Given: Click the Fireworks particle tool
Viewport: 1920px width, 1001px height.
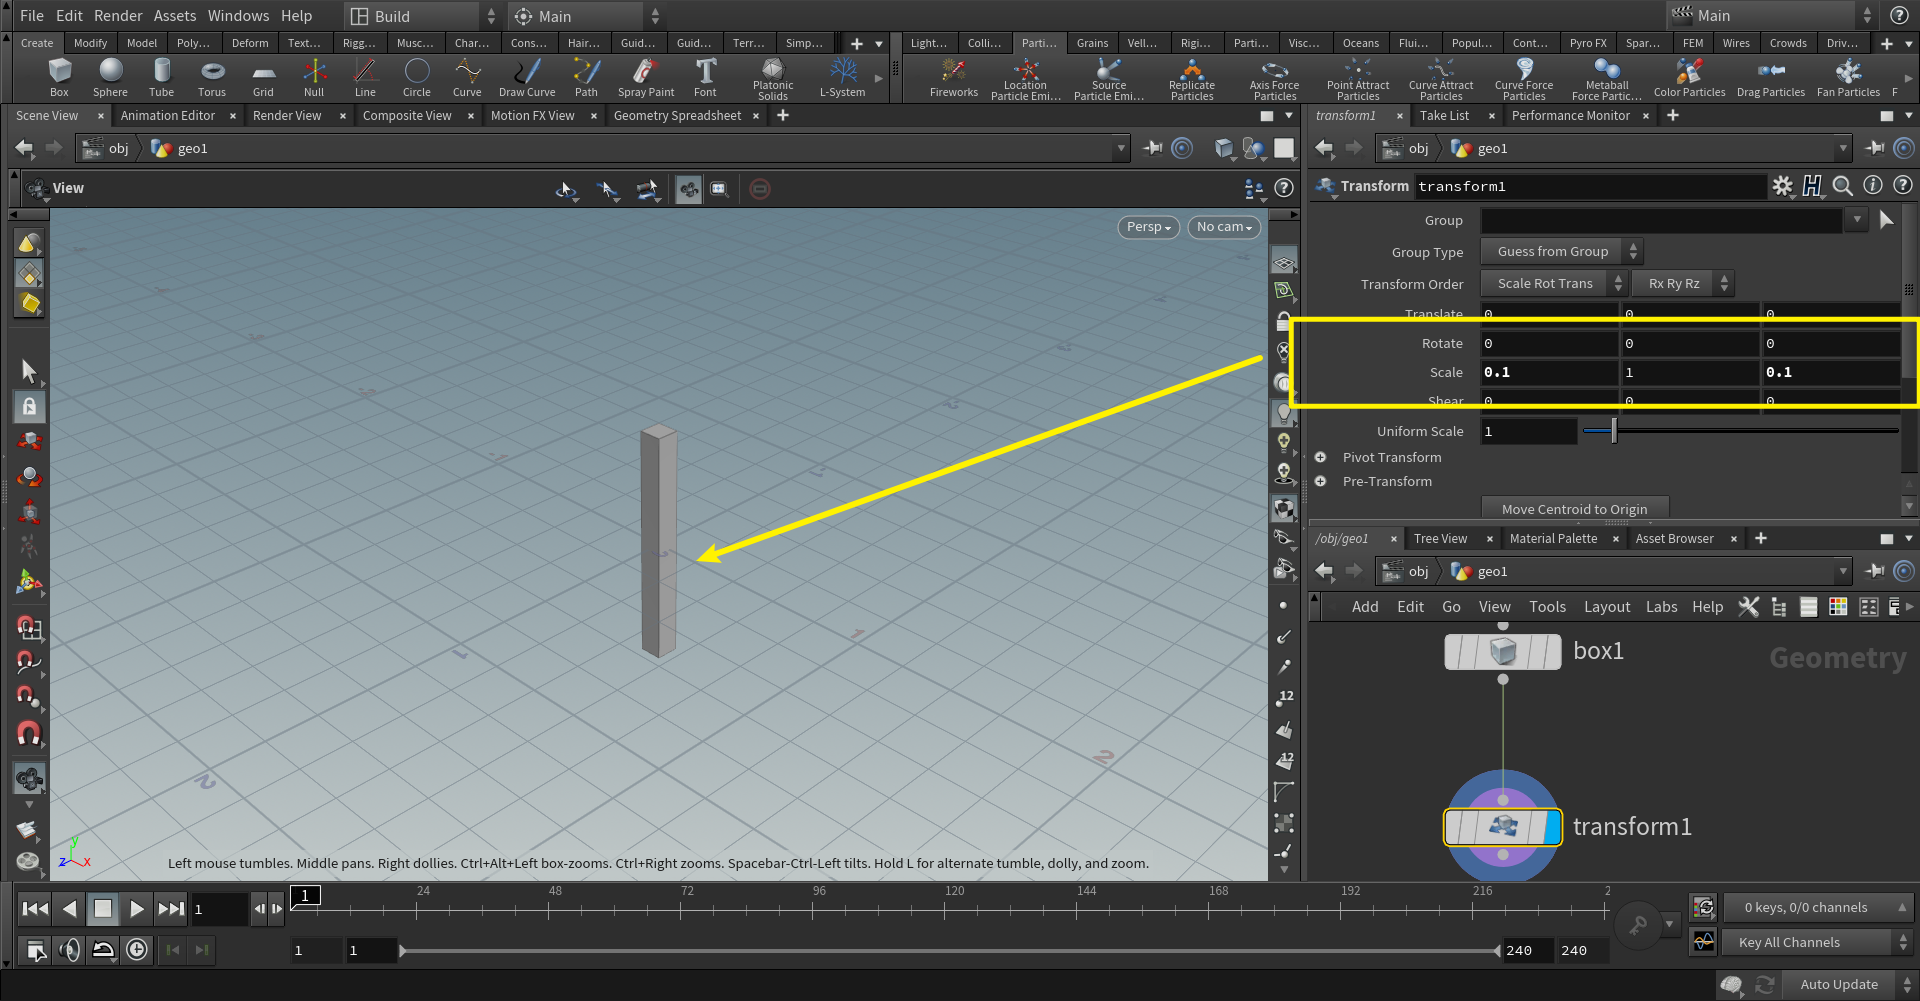Looking at the screenshot, I should 953,77.
